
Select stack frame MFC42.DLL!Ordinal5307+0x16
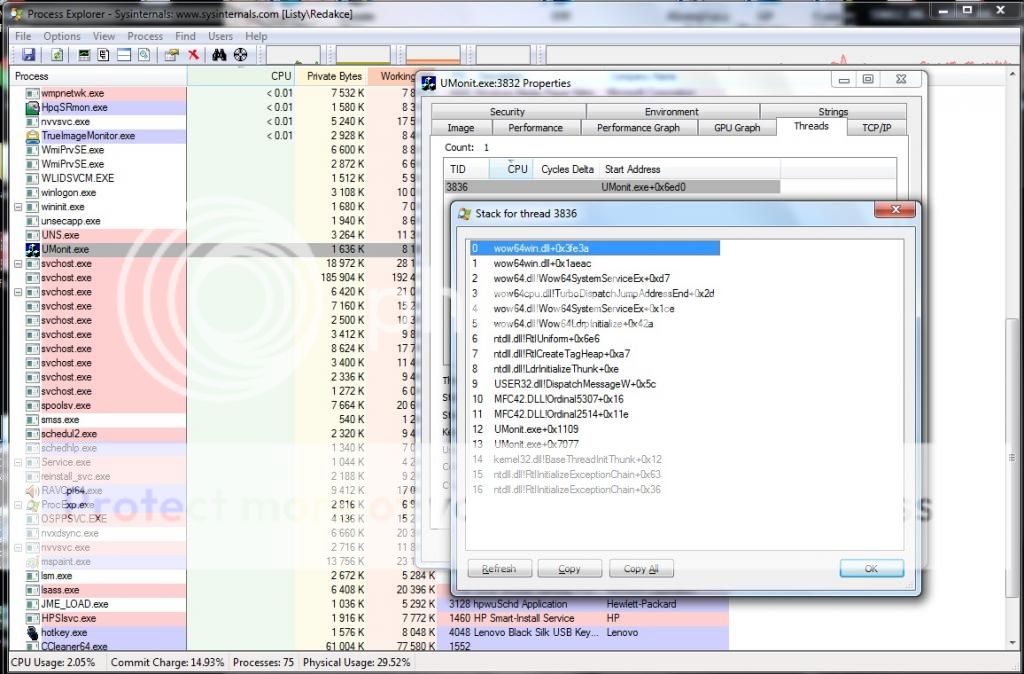click(595, 399)
